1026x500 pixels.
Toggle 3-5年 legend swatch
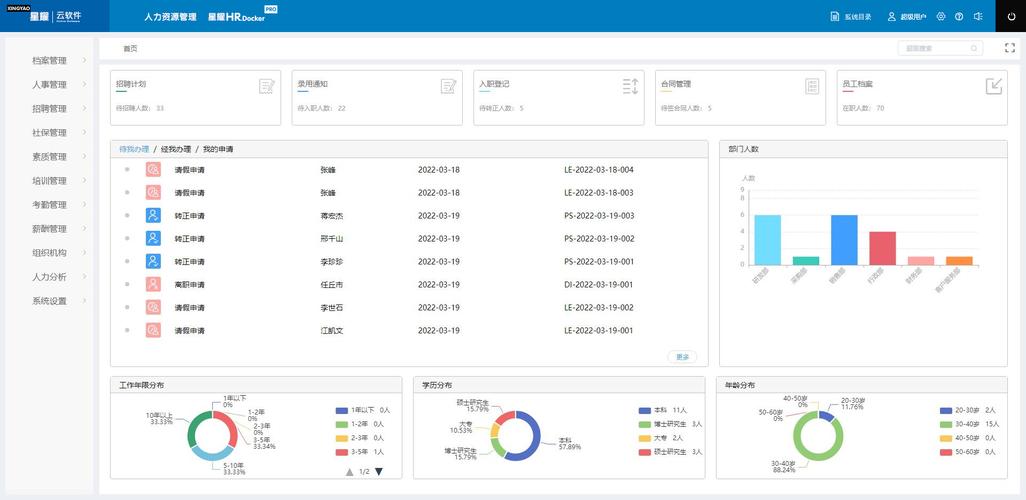coord(341,452)
